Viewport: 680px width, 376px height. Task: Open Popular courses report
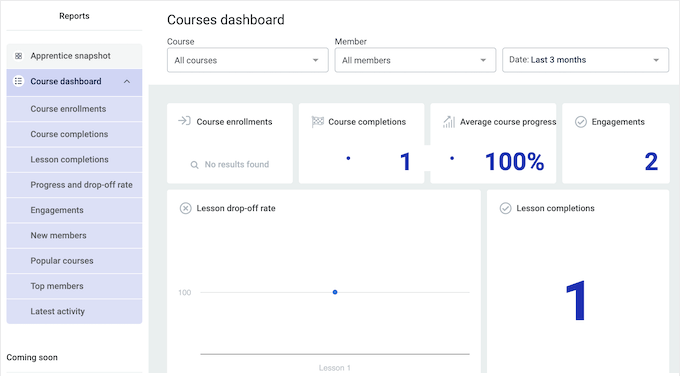74,261
